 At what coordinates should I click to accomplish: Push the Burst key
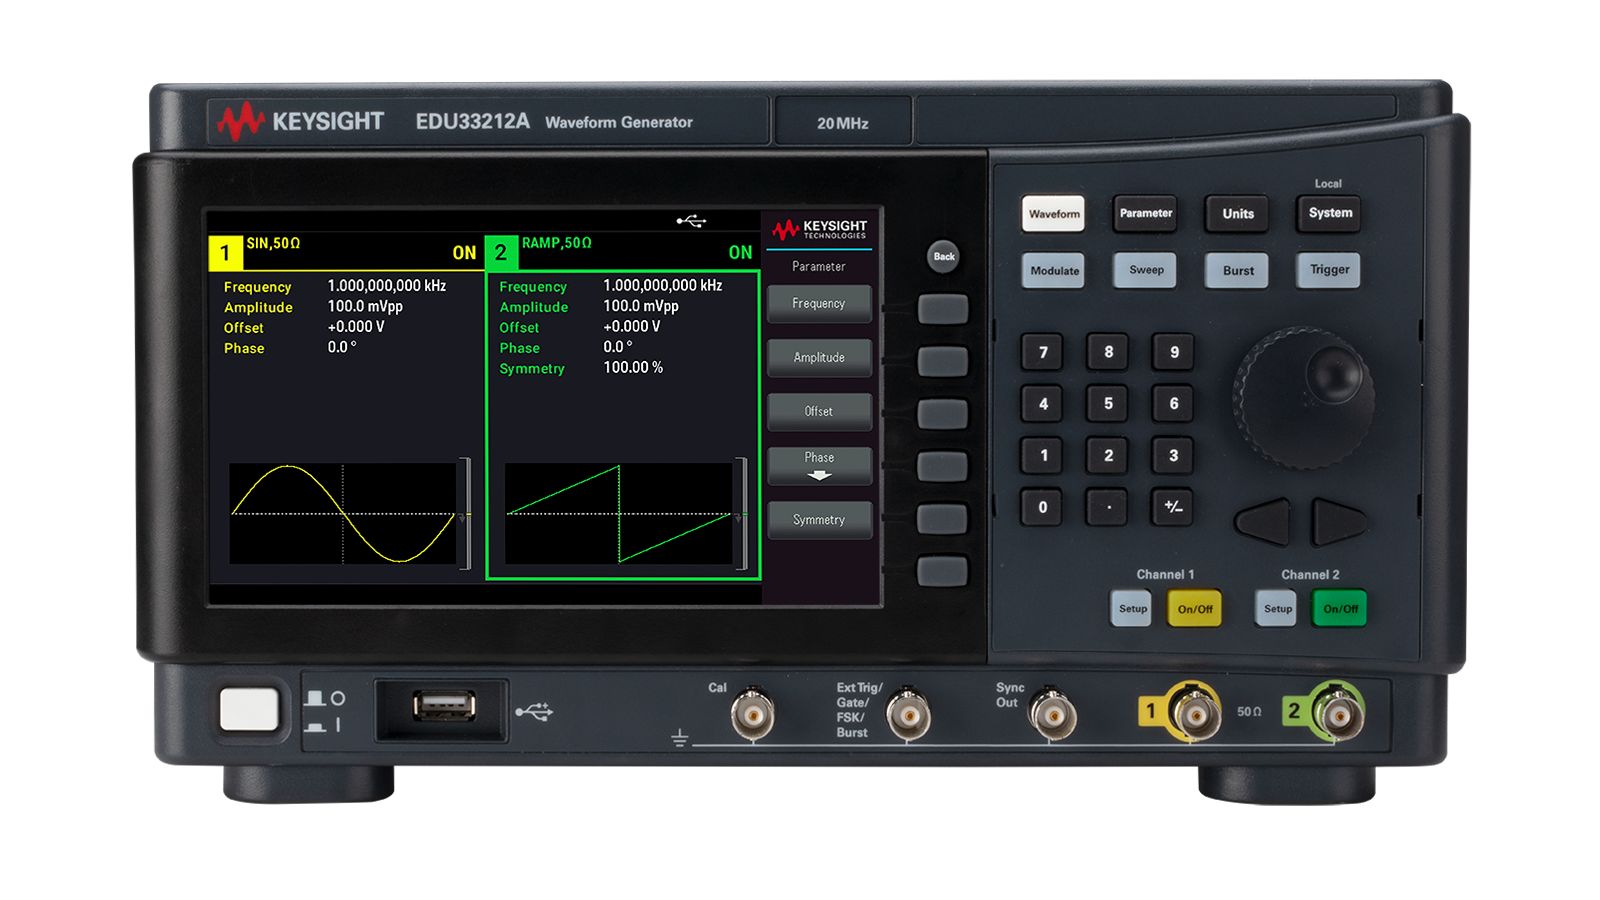[x=1237, y=270]
